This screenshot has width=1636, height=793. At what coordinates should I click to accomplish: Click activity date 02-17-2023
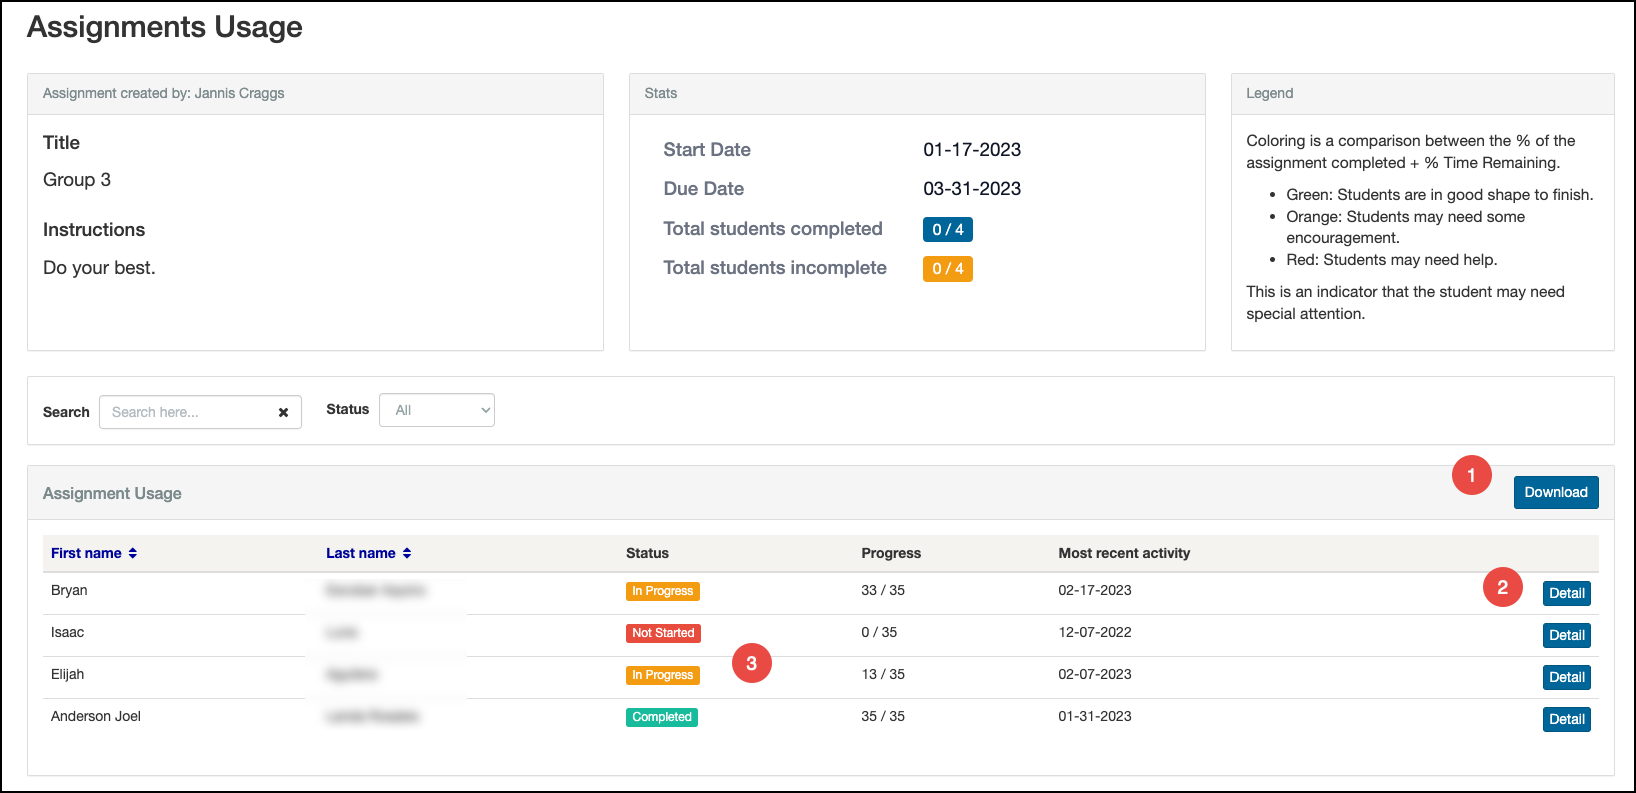tap(1095, 590)
